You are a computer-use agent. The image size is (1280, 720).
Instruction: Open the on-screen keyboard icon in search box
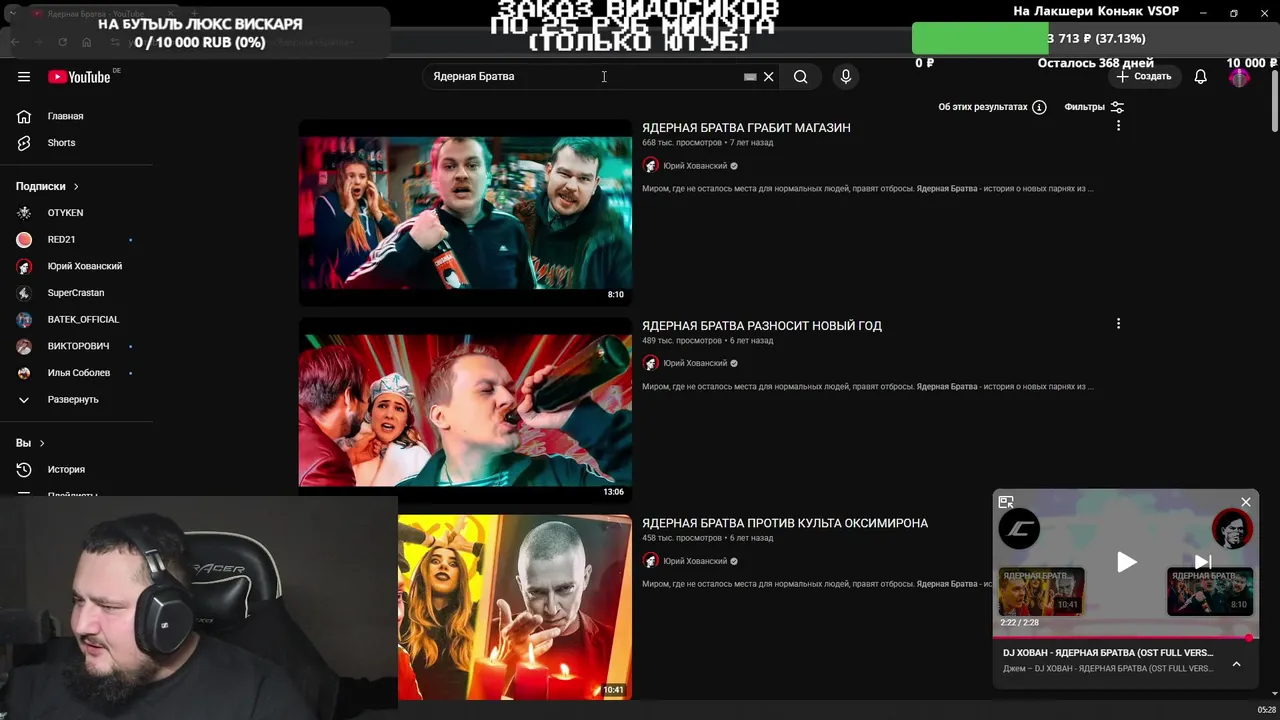pyautogui.click(x=750, y=77)
